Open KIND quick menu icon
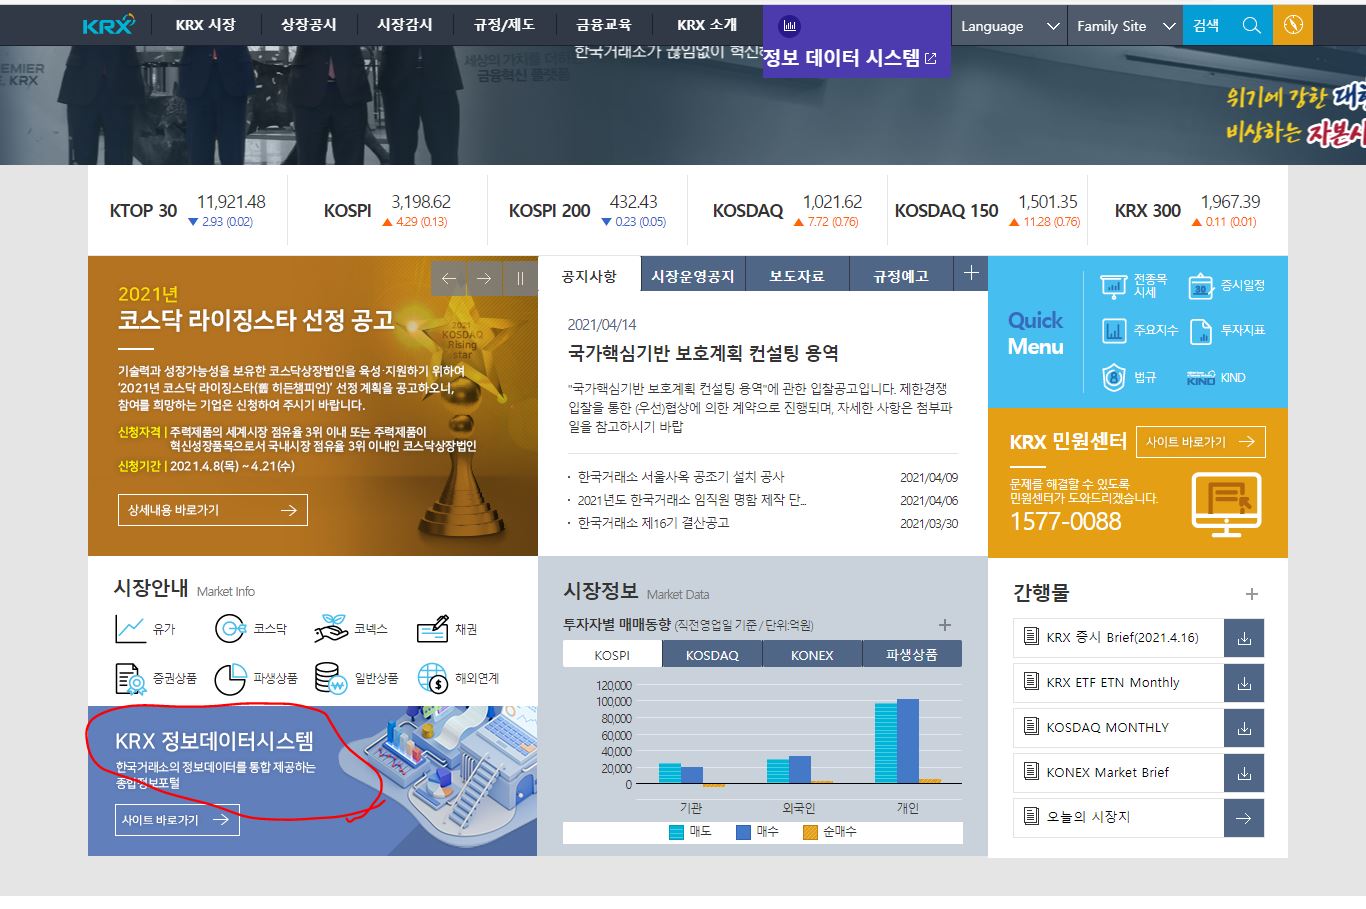The height and width of the screenshot is (909, 1366). 1200,378
